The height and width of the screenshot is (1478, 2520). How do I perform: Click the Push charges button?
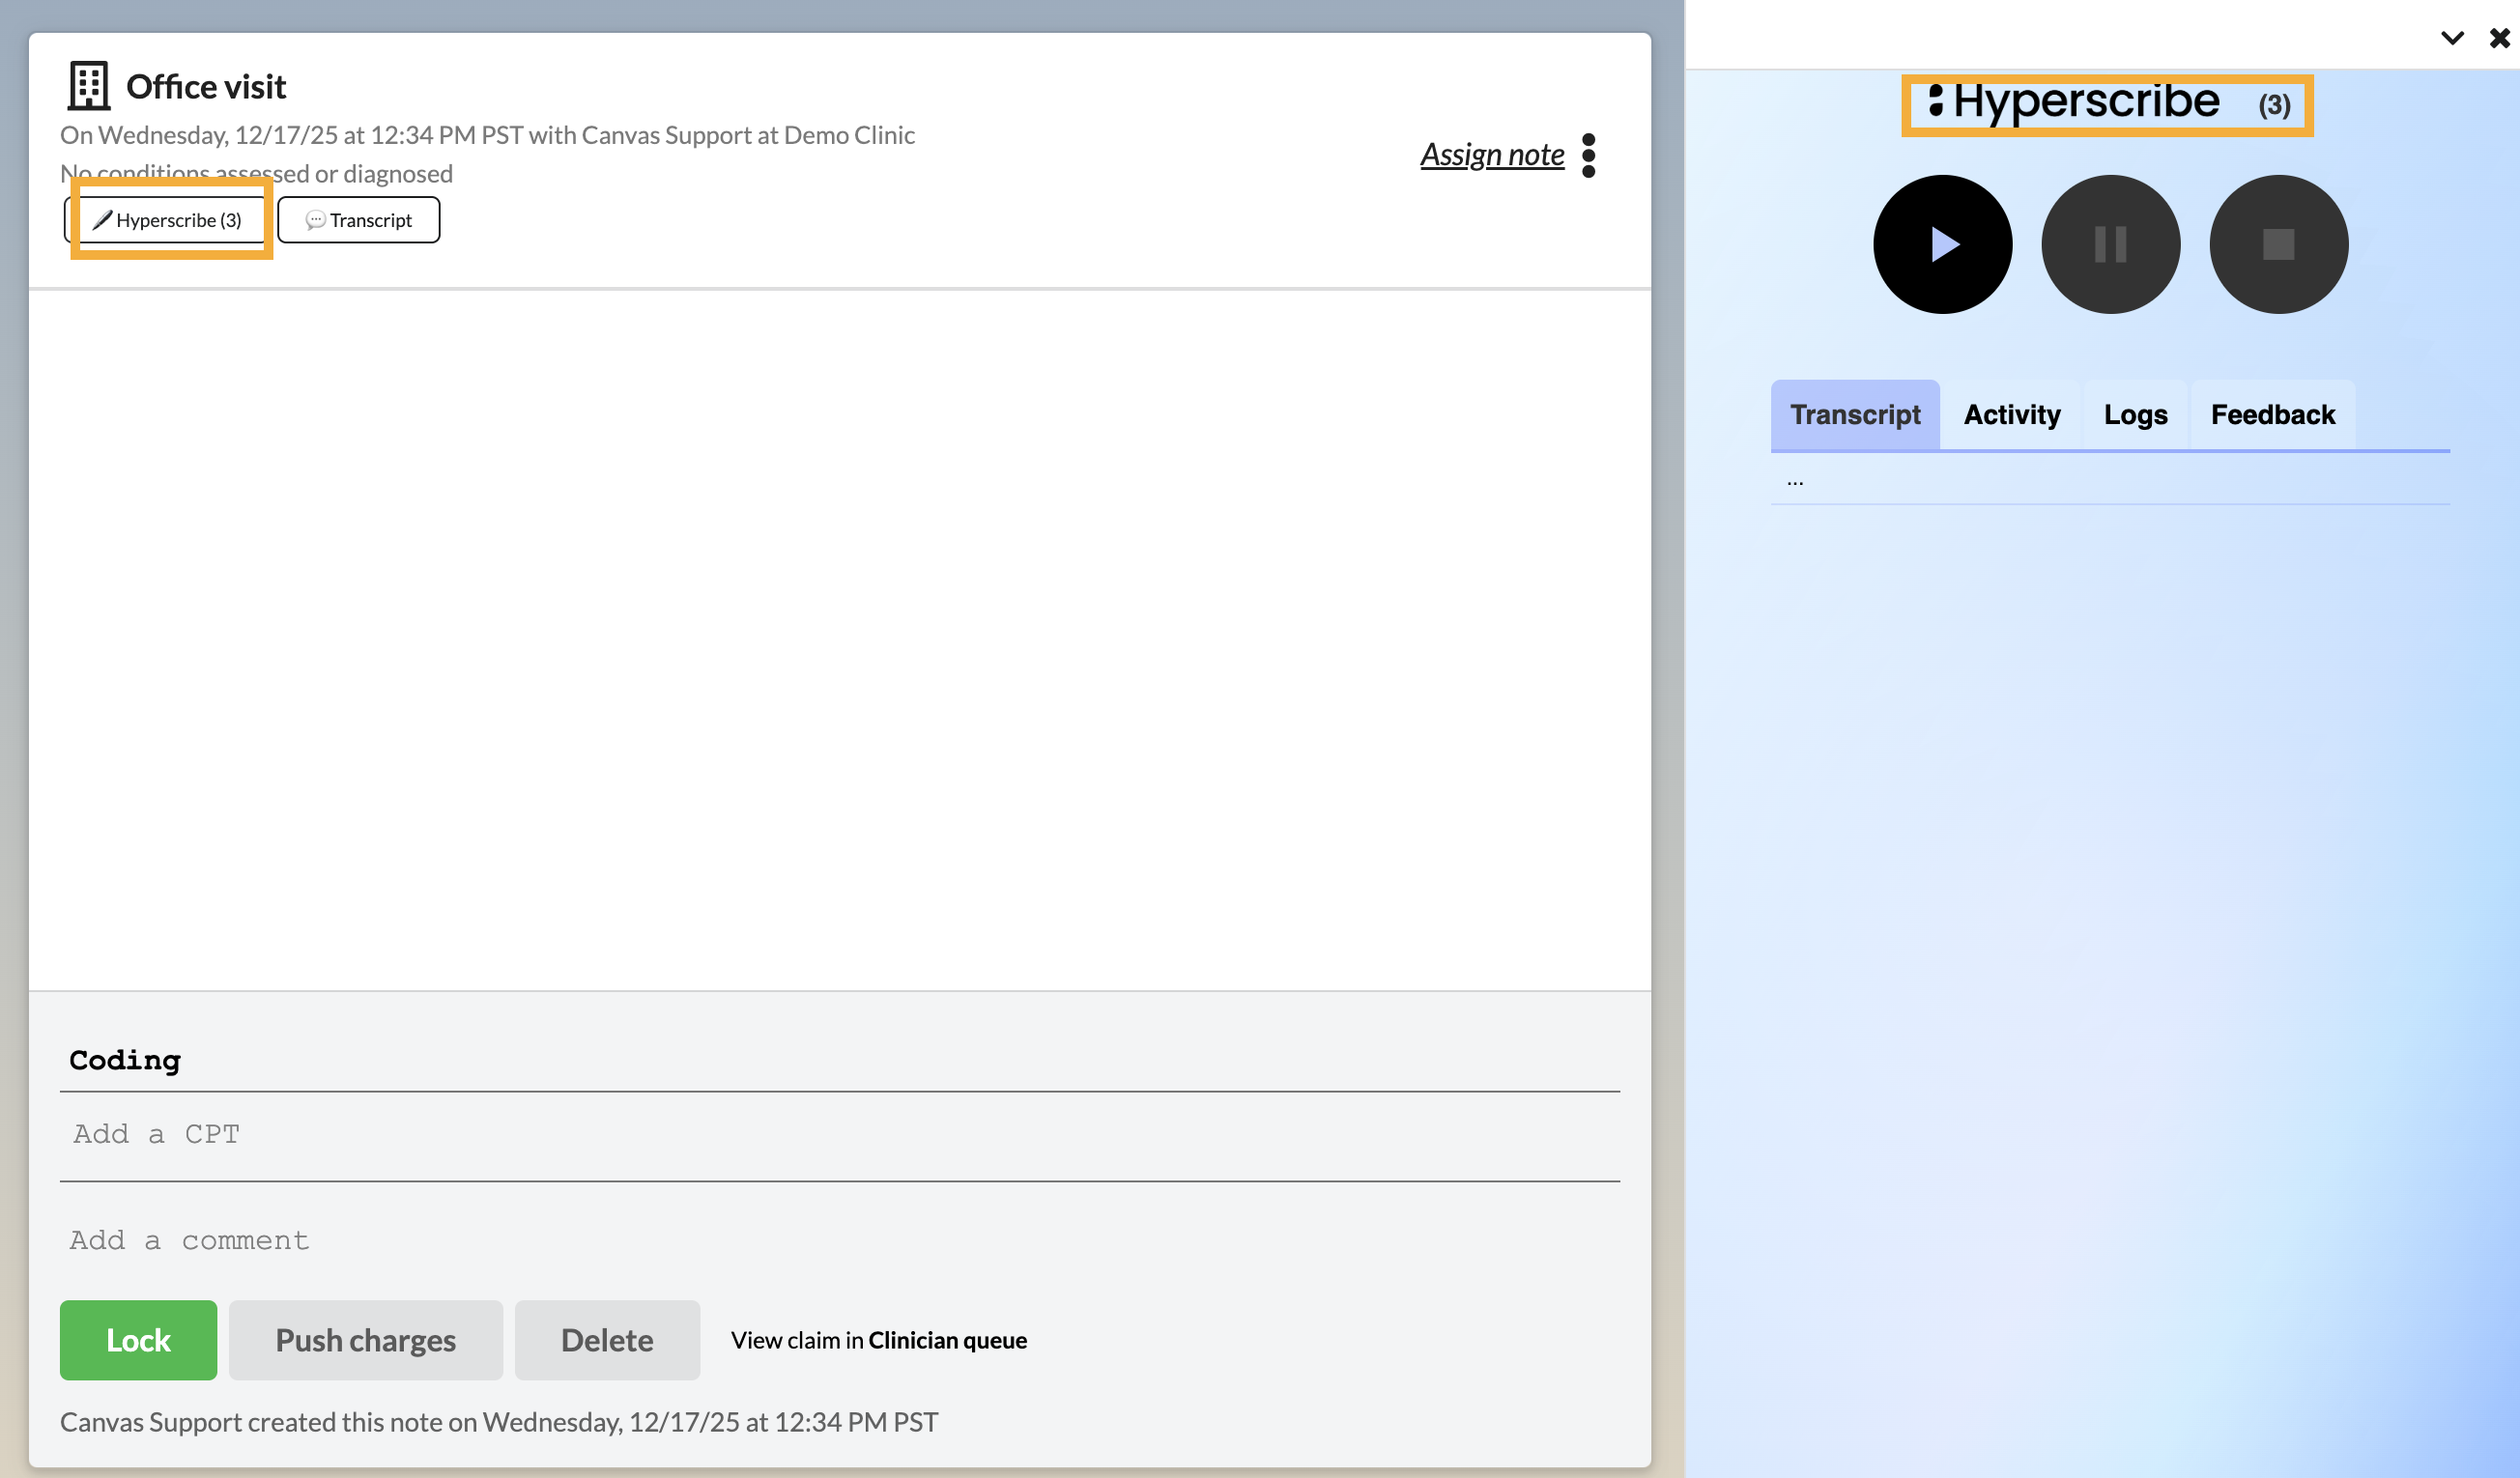coord(365,1340)
